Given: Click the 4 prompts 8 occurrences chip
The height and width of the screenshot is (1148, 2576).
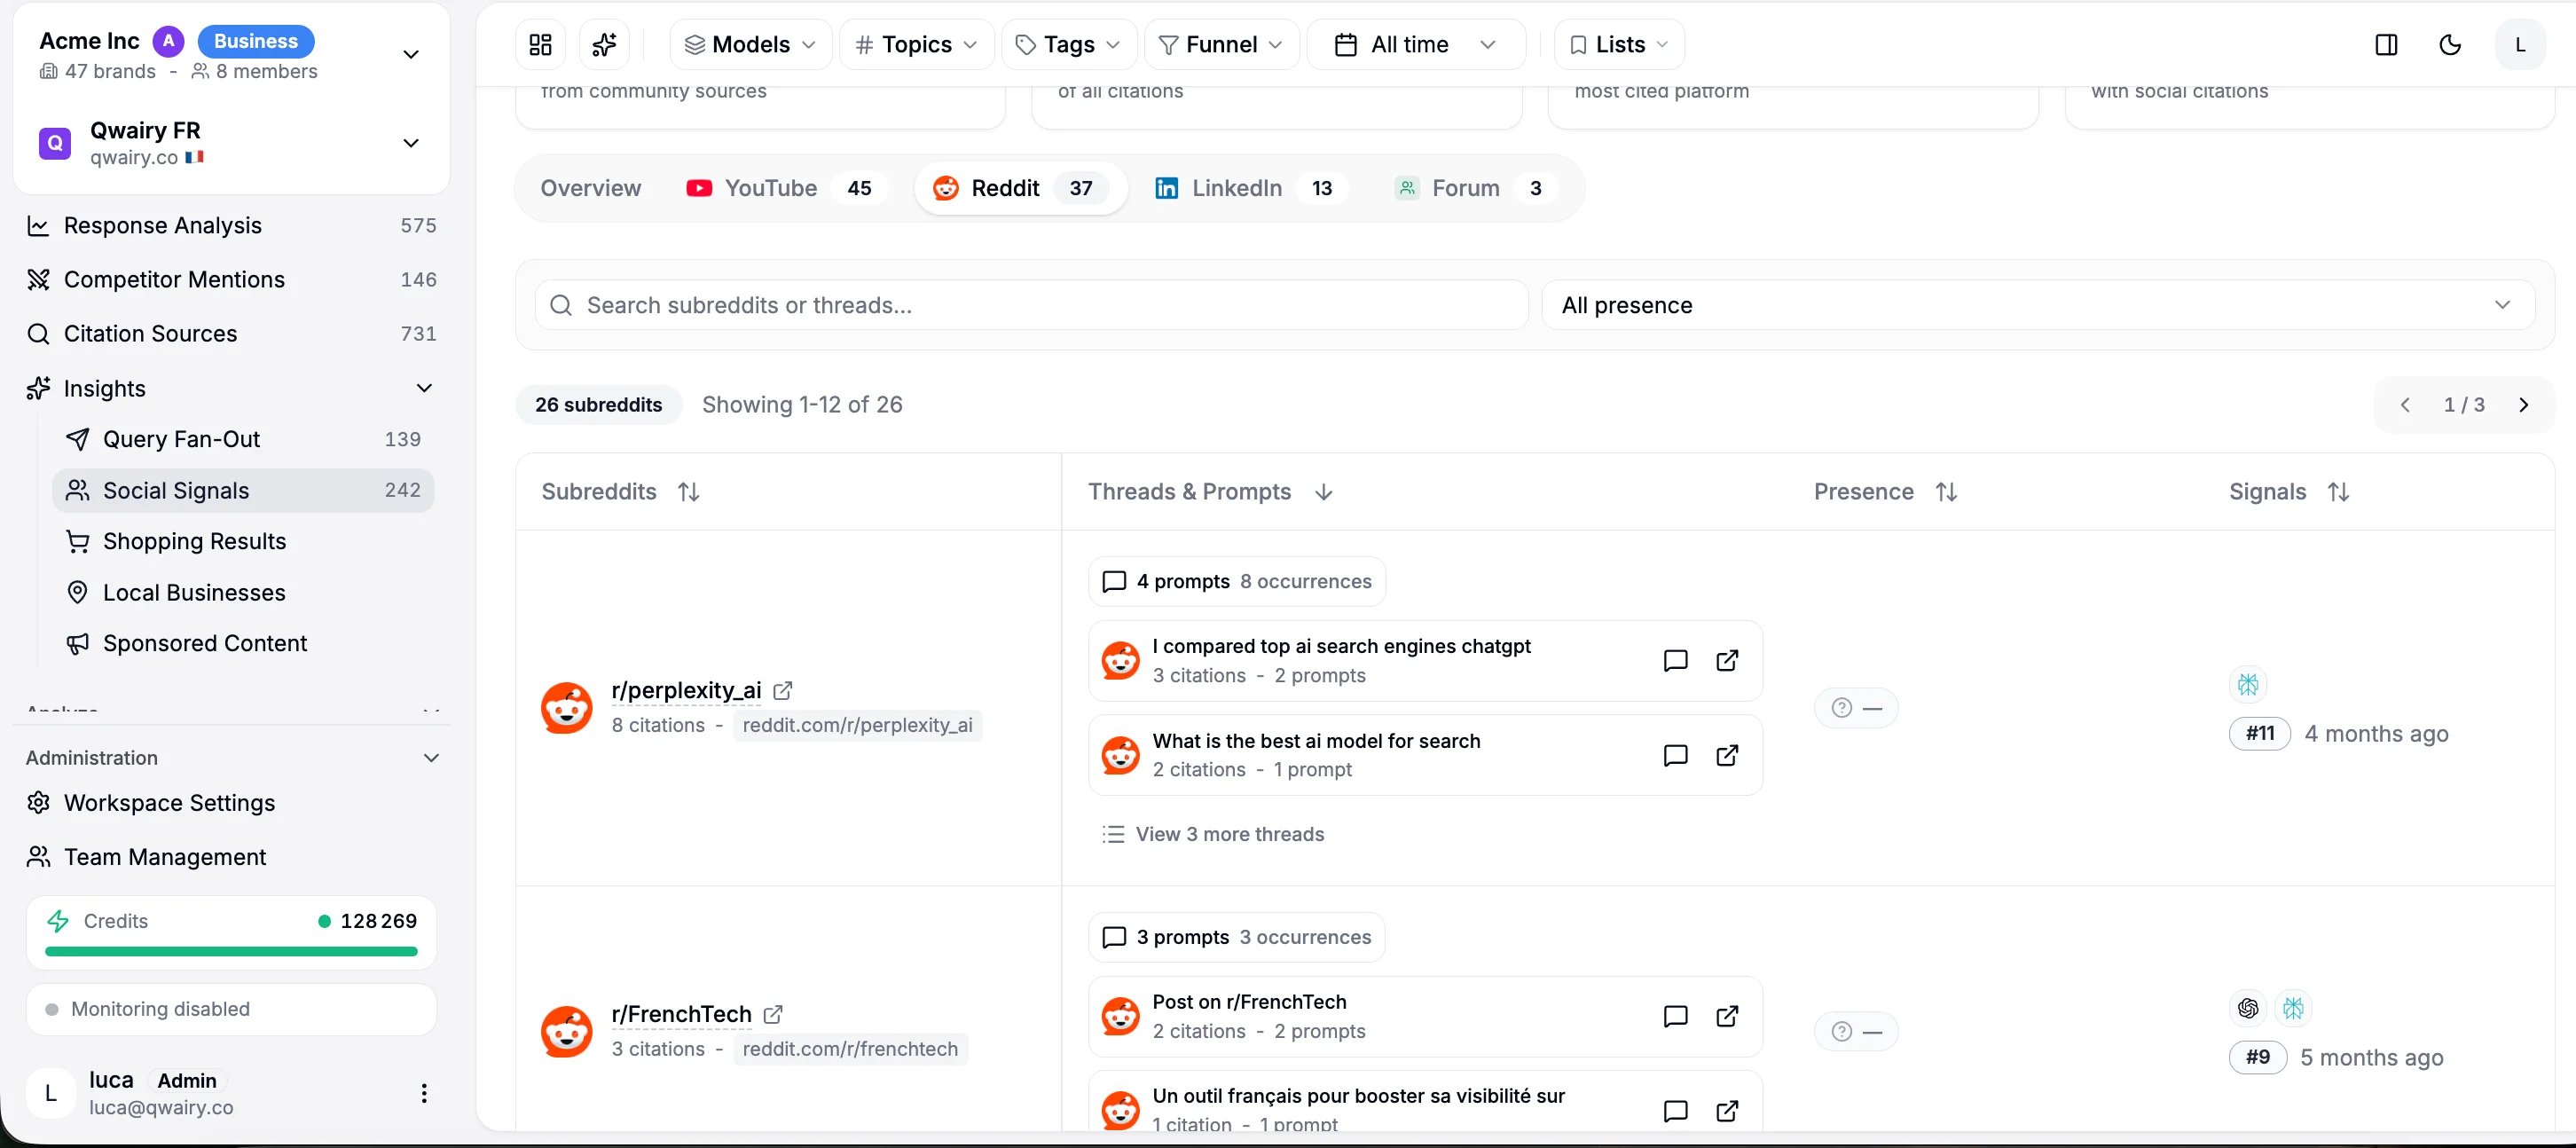Looking at the screenshot, I should tap(1237, 582).
